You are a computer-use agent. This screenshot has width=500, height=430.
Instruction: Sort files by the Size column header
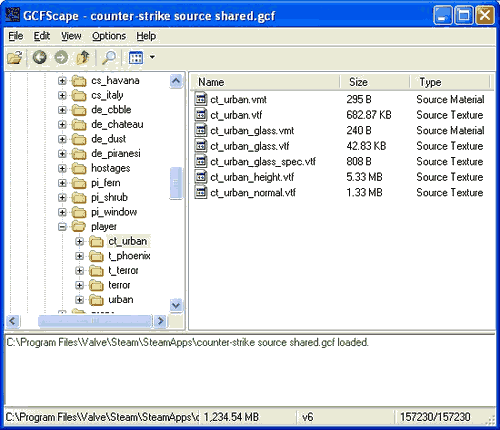click(x=375, y=82)
